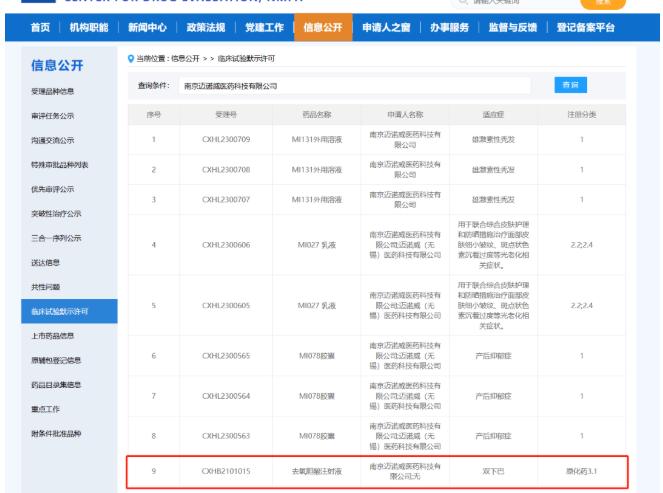The image size is (663, 493).
Task: Click MI027 乳液 in row CXHL2300606
Action: 317,245
